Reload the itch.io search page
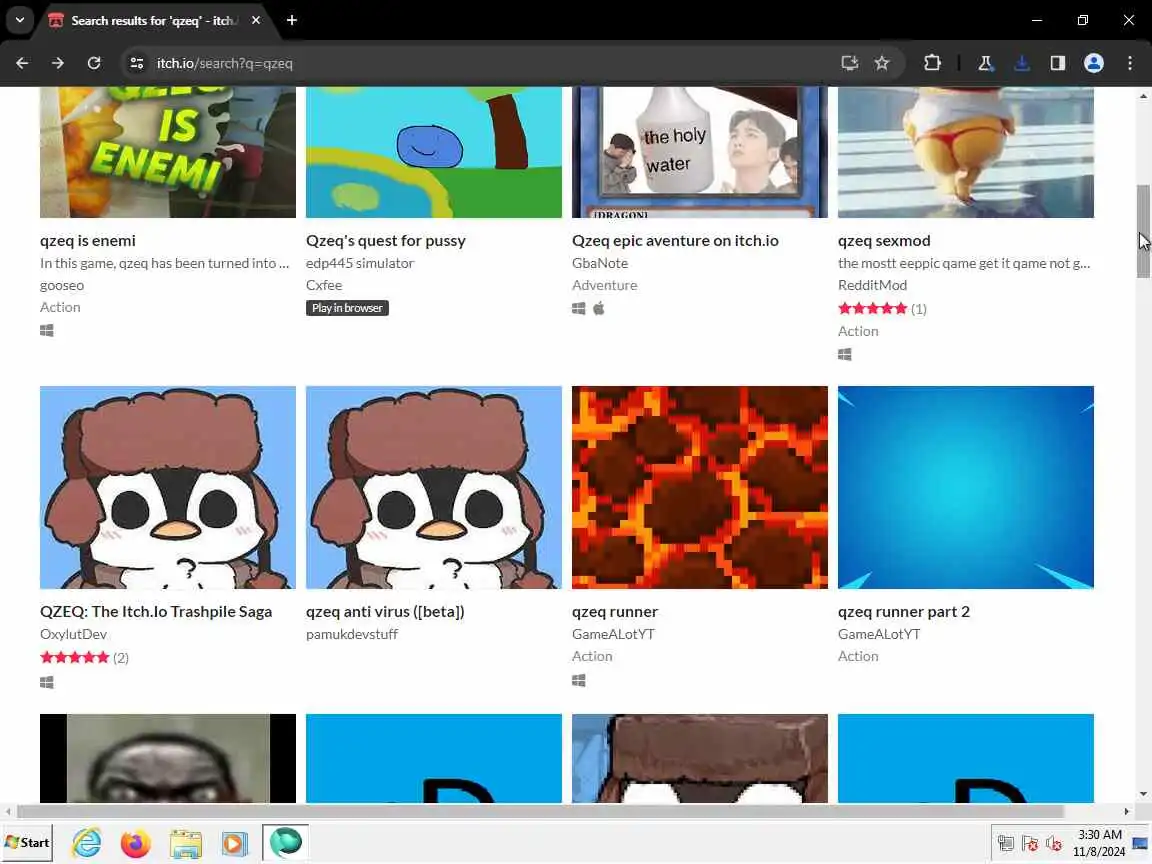The width and height of the screenshot is (1152, 864). click(x=94, y=63)
